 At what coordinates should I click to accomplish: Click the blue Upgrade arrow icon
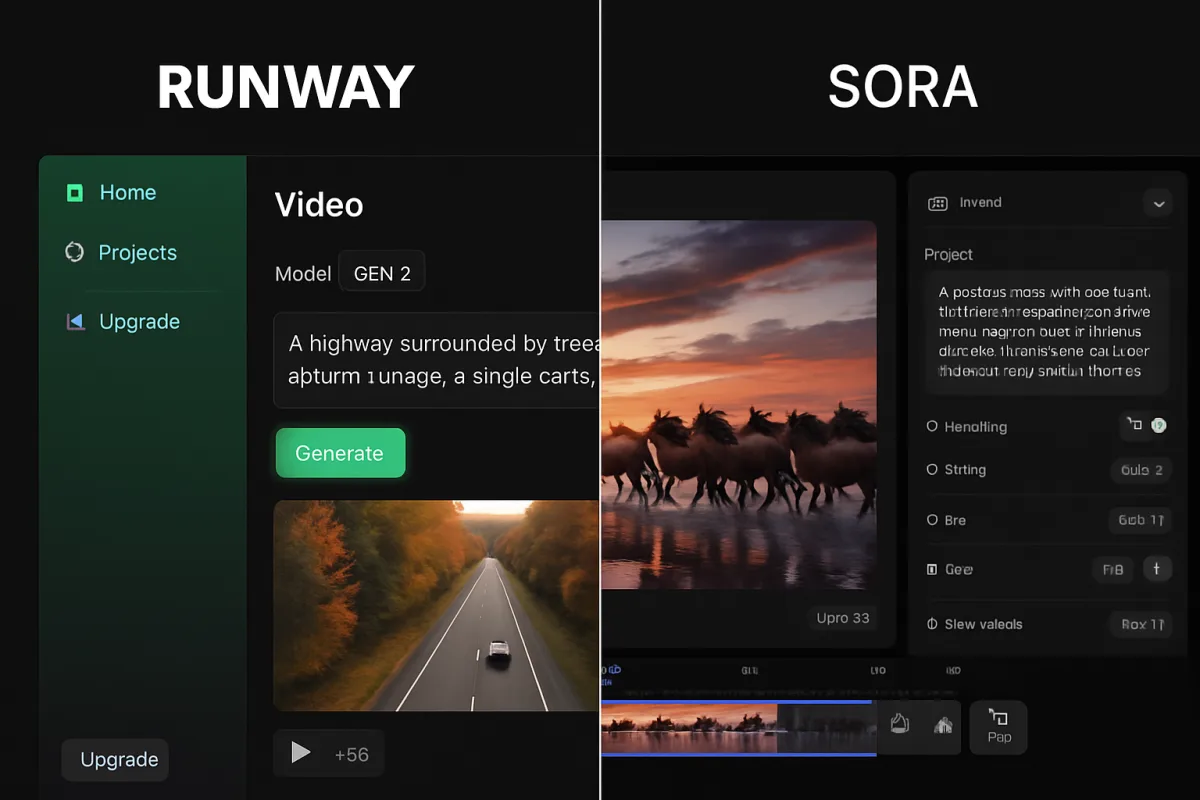[x=75, y=321]
